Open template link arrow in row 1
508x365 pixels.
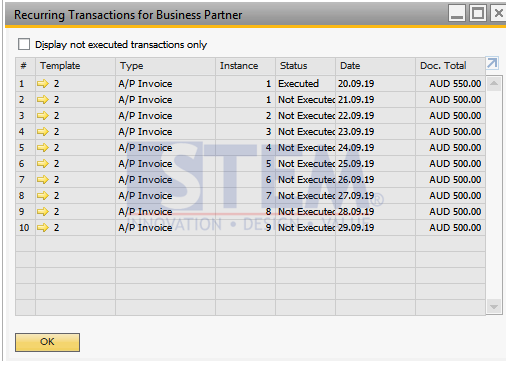[x=43, y=84]
